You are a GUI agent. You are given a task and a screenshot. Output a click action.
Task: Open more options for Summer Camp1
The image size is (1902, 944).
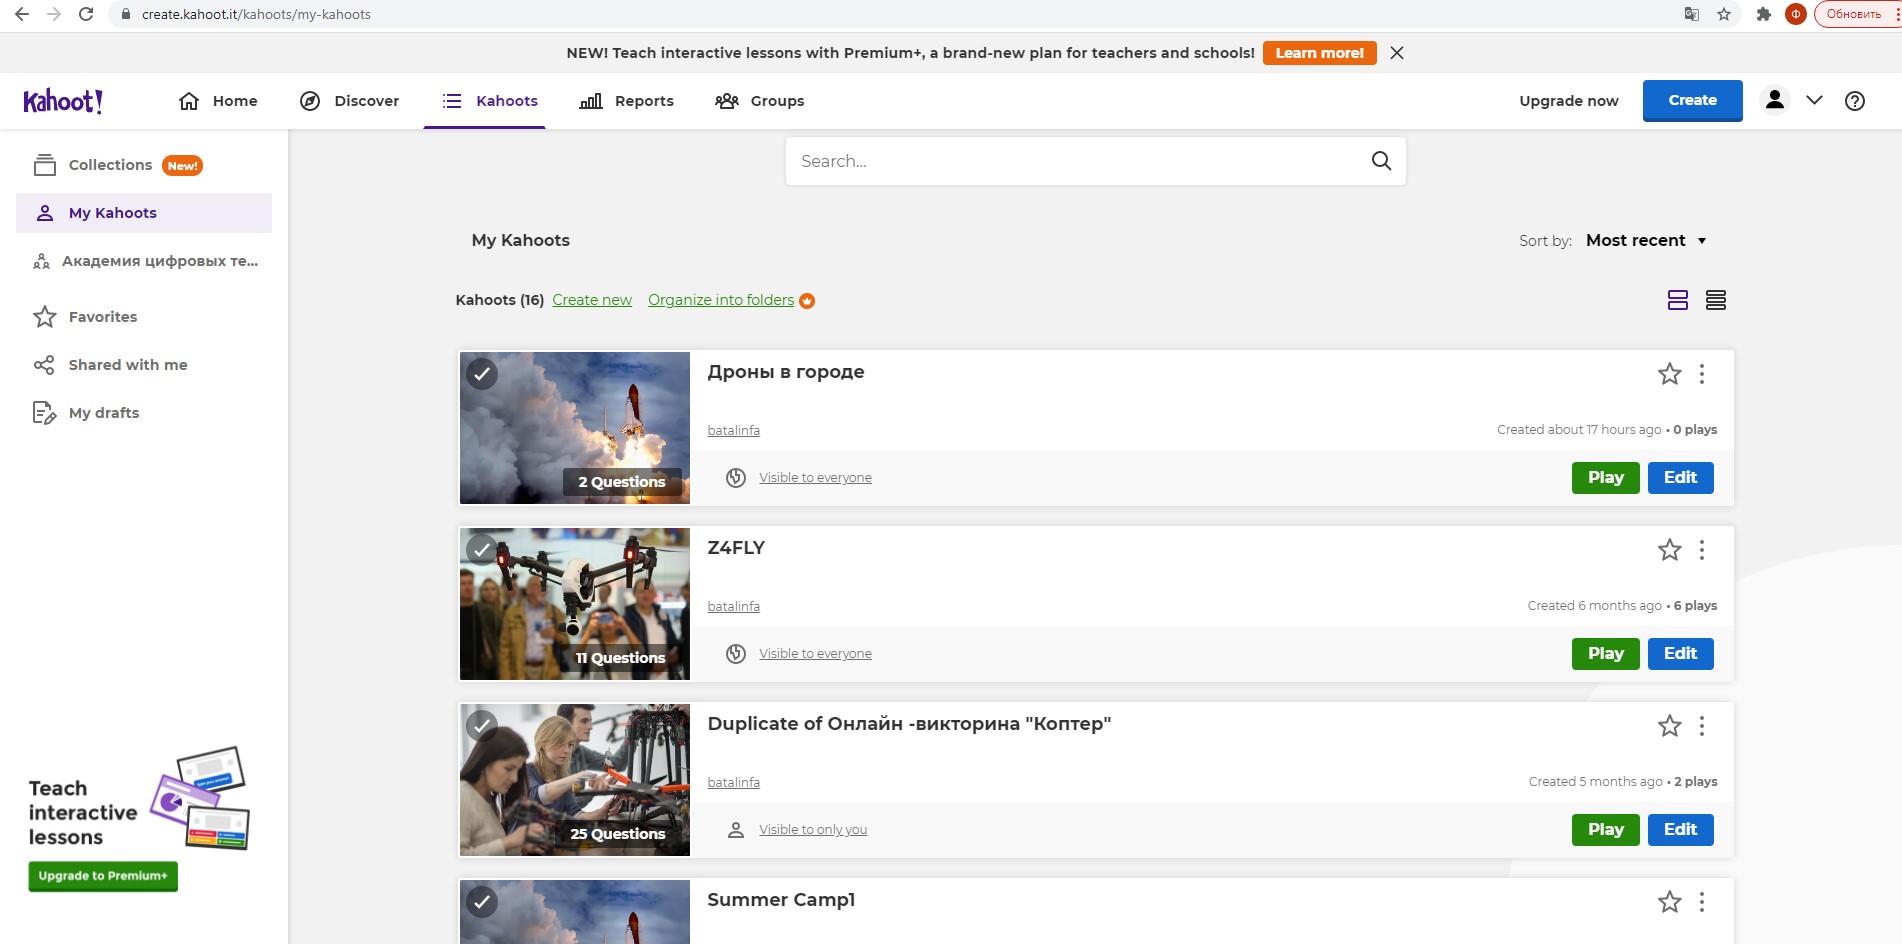tap(1702, 902)
